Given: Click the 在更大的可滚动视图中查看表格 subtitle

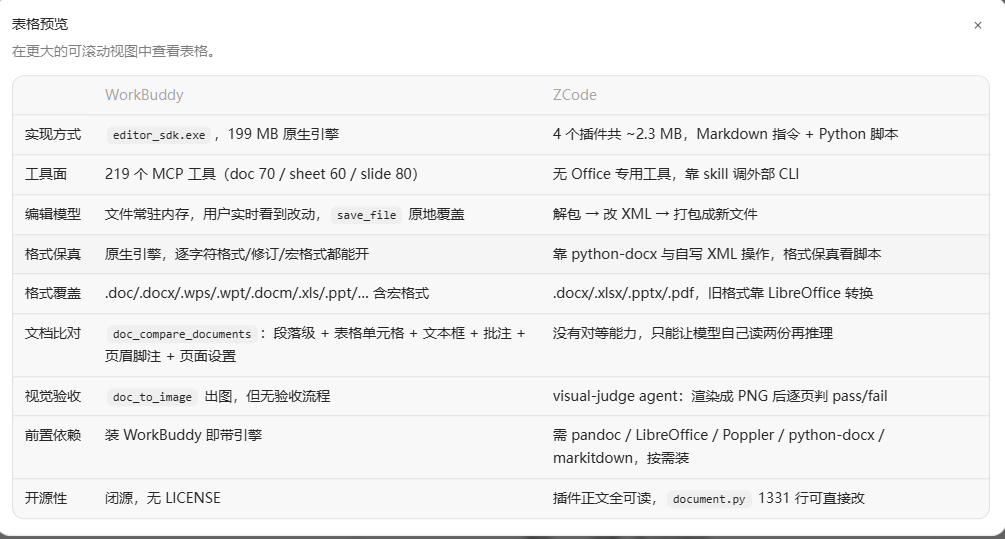Looking at the screenshot, I should (x=115, y=51).
